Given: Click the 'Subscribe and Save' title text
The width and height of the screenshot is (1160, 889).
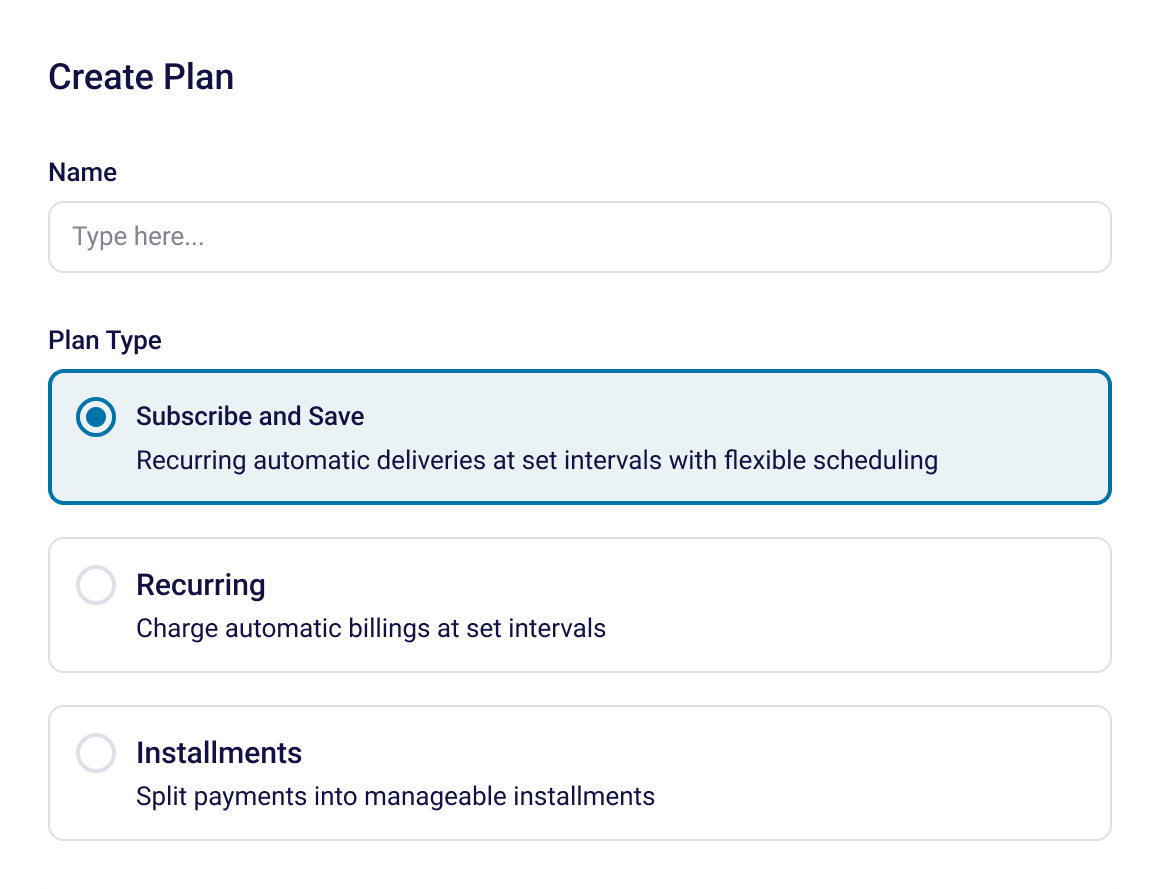Looking at the screenshot, I should click(x=249, y=417).
